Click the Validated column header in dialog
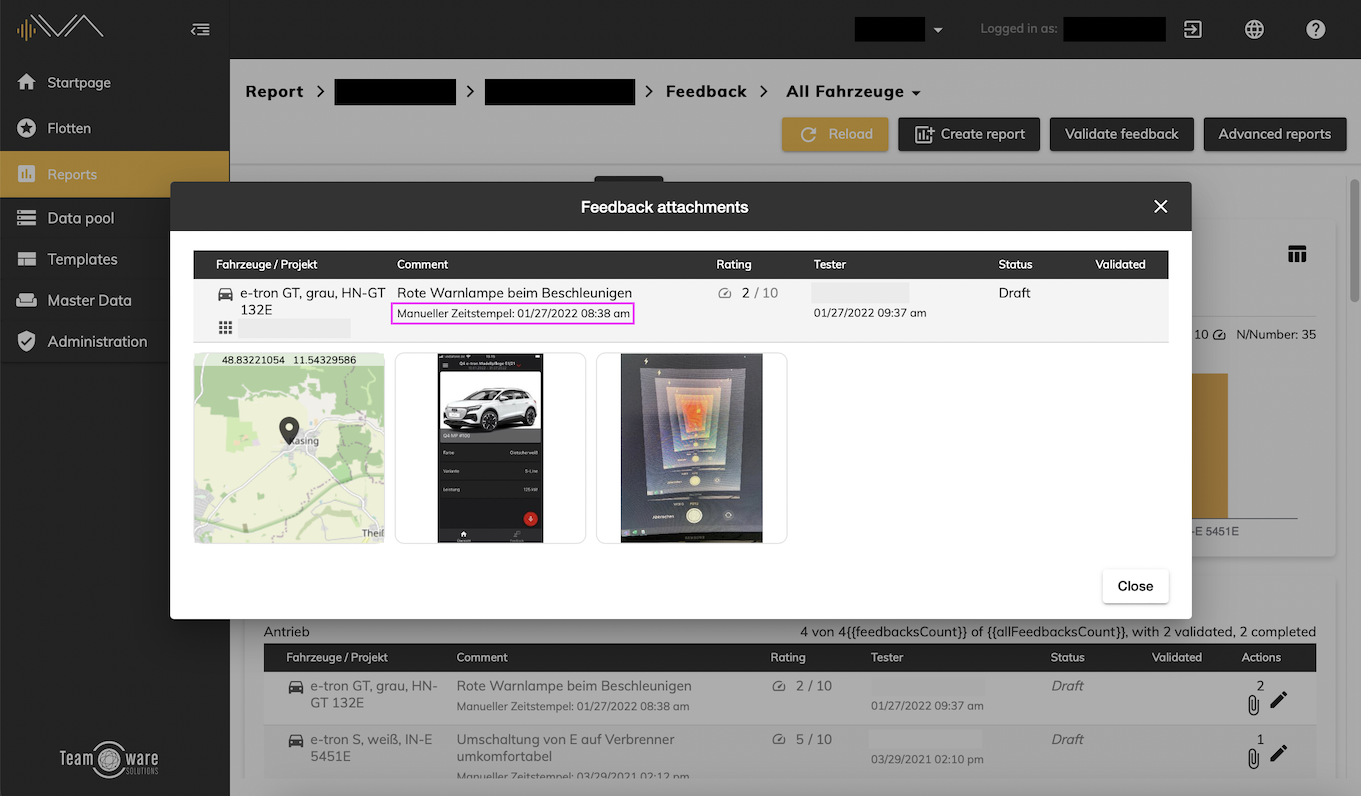 [x=1120, y=264]
